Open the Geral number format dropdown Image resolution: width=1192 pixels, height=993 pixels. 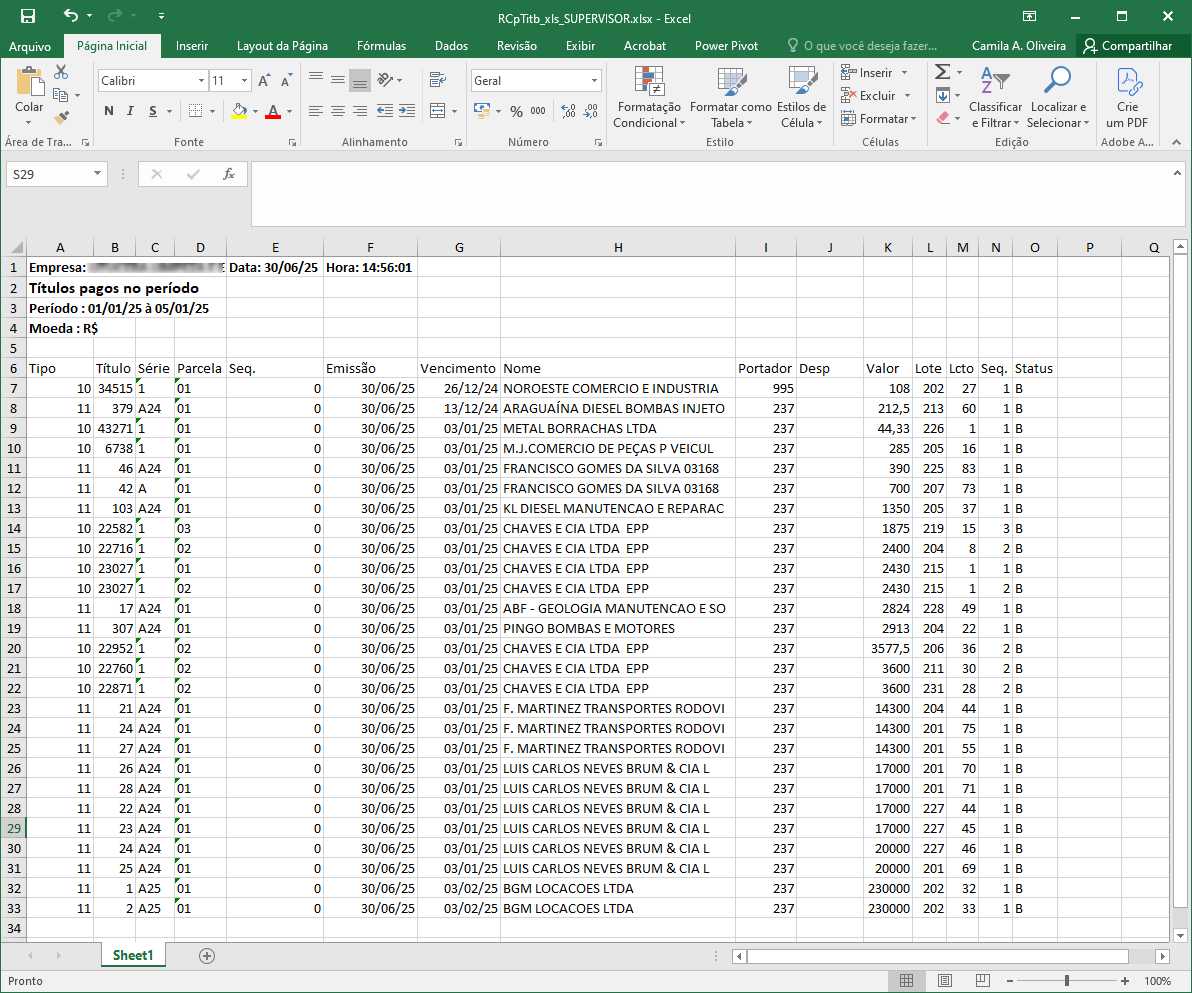594,81
